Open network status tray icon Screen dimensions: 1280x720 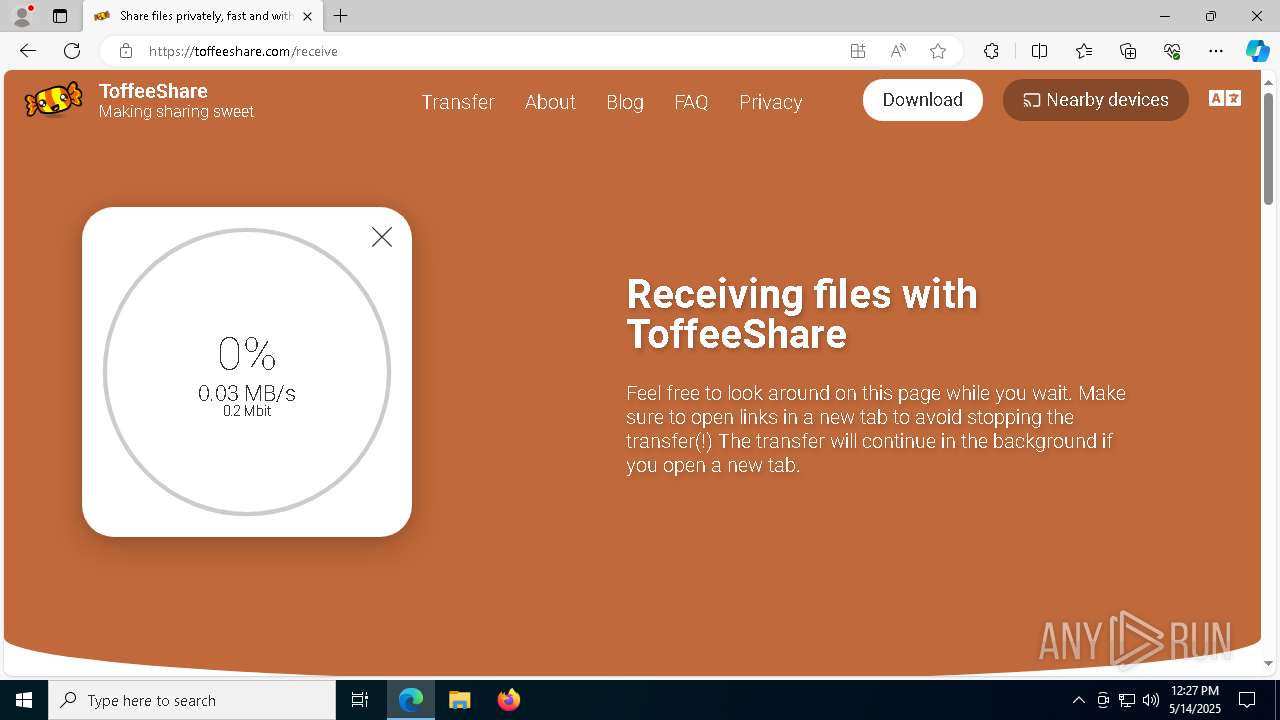1127,700
